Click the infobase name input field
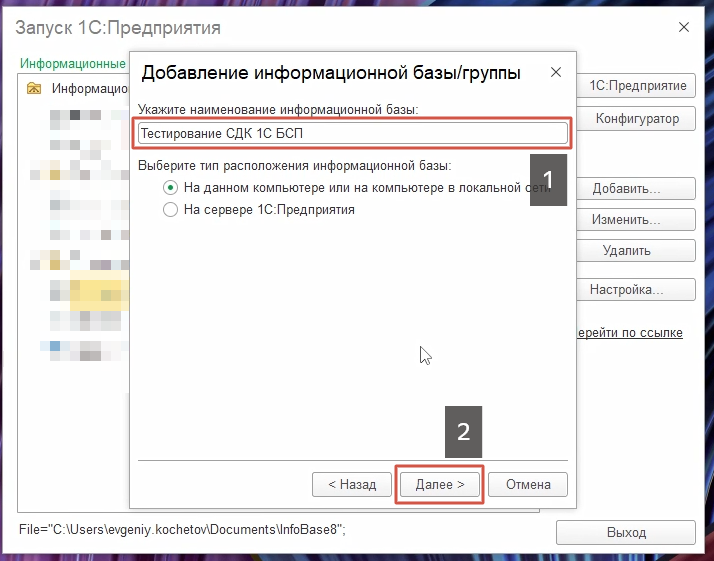This screenshot has width=714, height=561. [x=352, y=133]
